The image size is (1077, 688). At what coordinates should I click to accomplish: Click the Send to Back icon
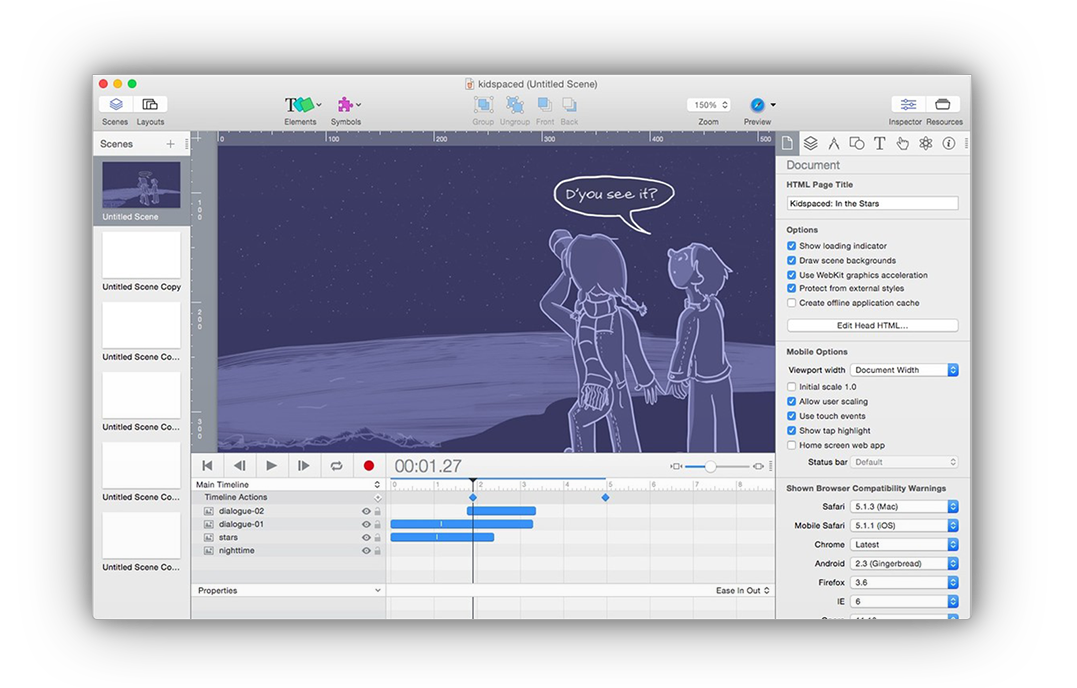point(569,104)
